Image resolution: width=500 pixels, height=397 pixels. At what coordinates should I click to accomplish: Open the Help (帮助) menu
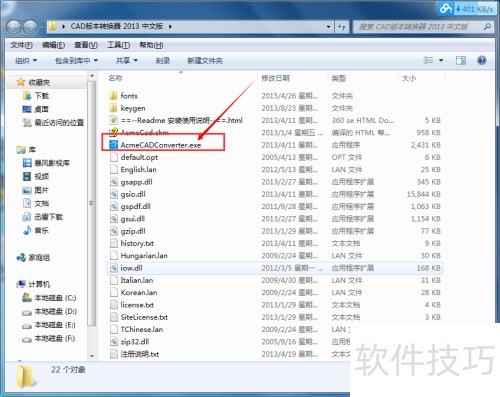151,45
